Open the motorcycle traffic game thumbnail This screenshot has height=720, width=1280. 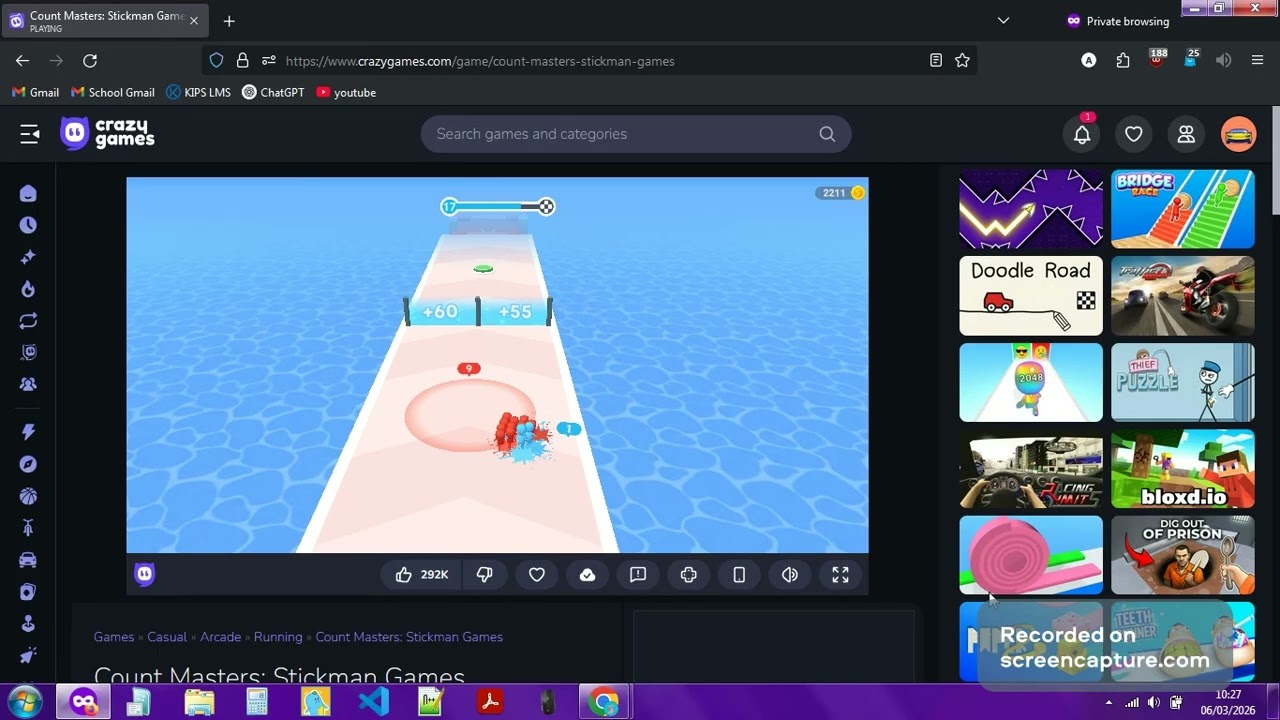1183,296
